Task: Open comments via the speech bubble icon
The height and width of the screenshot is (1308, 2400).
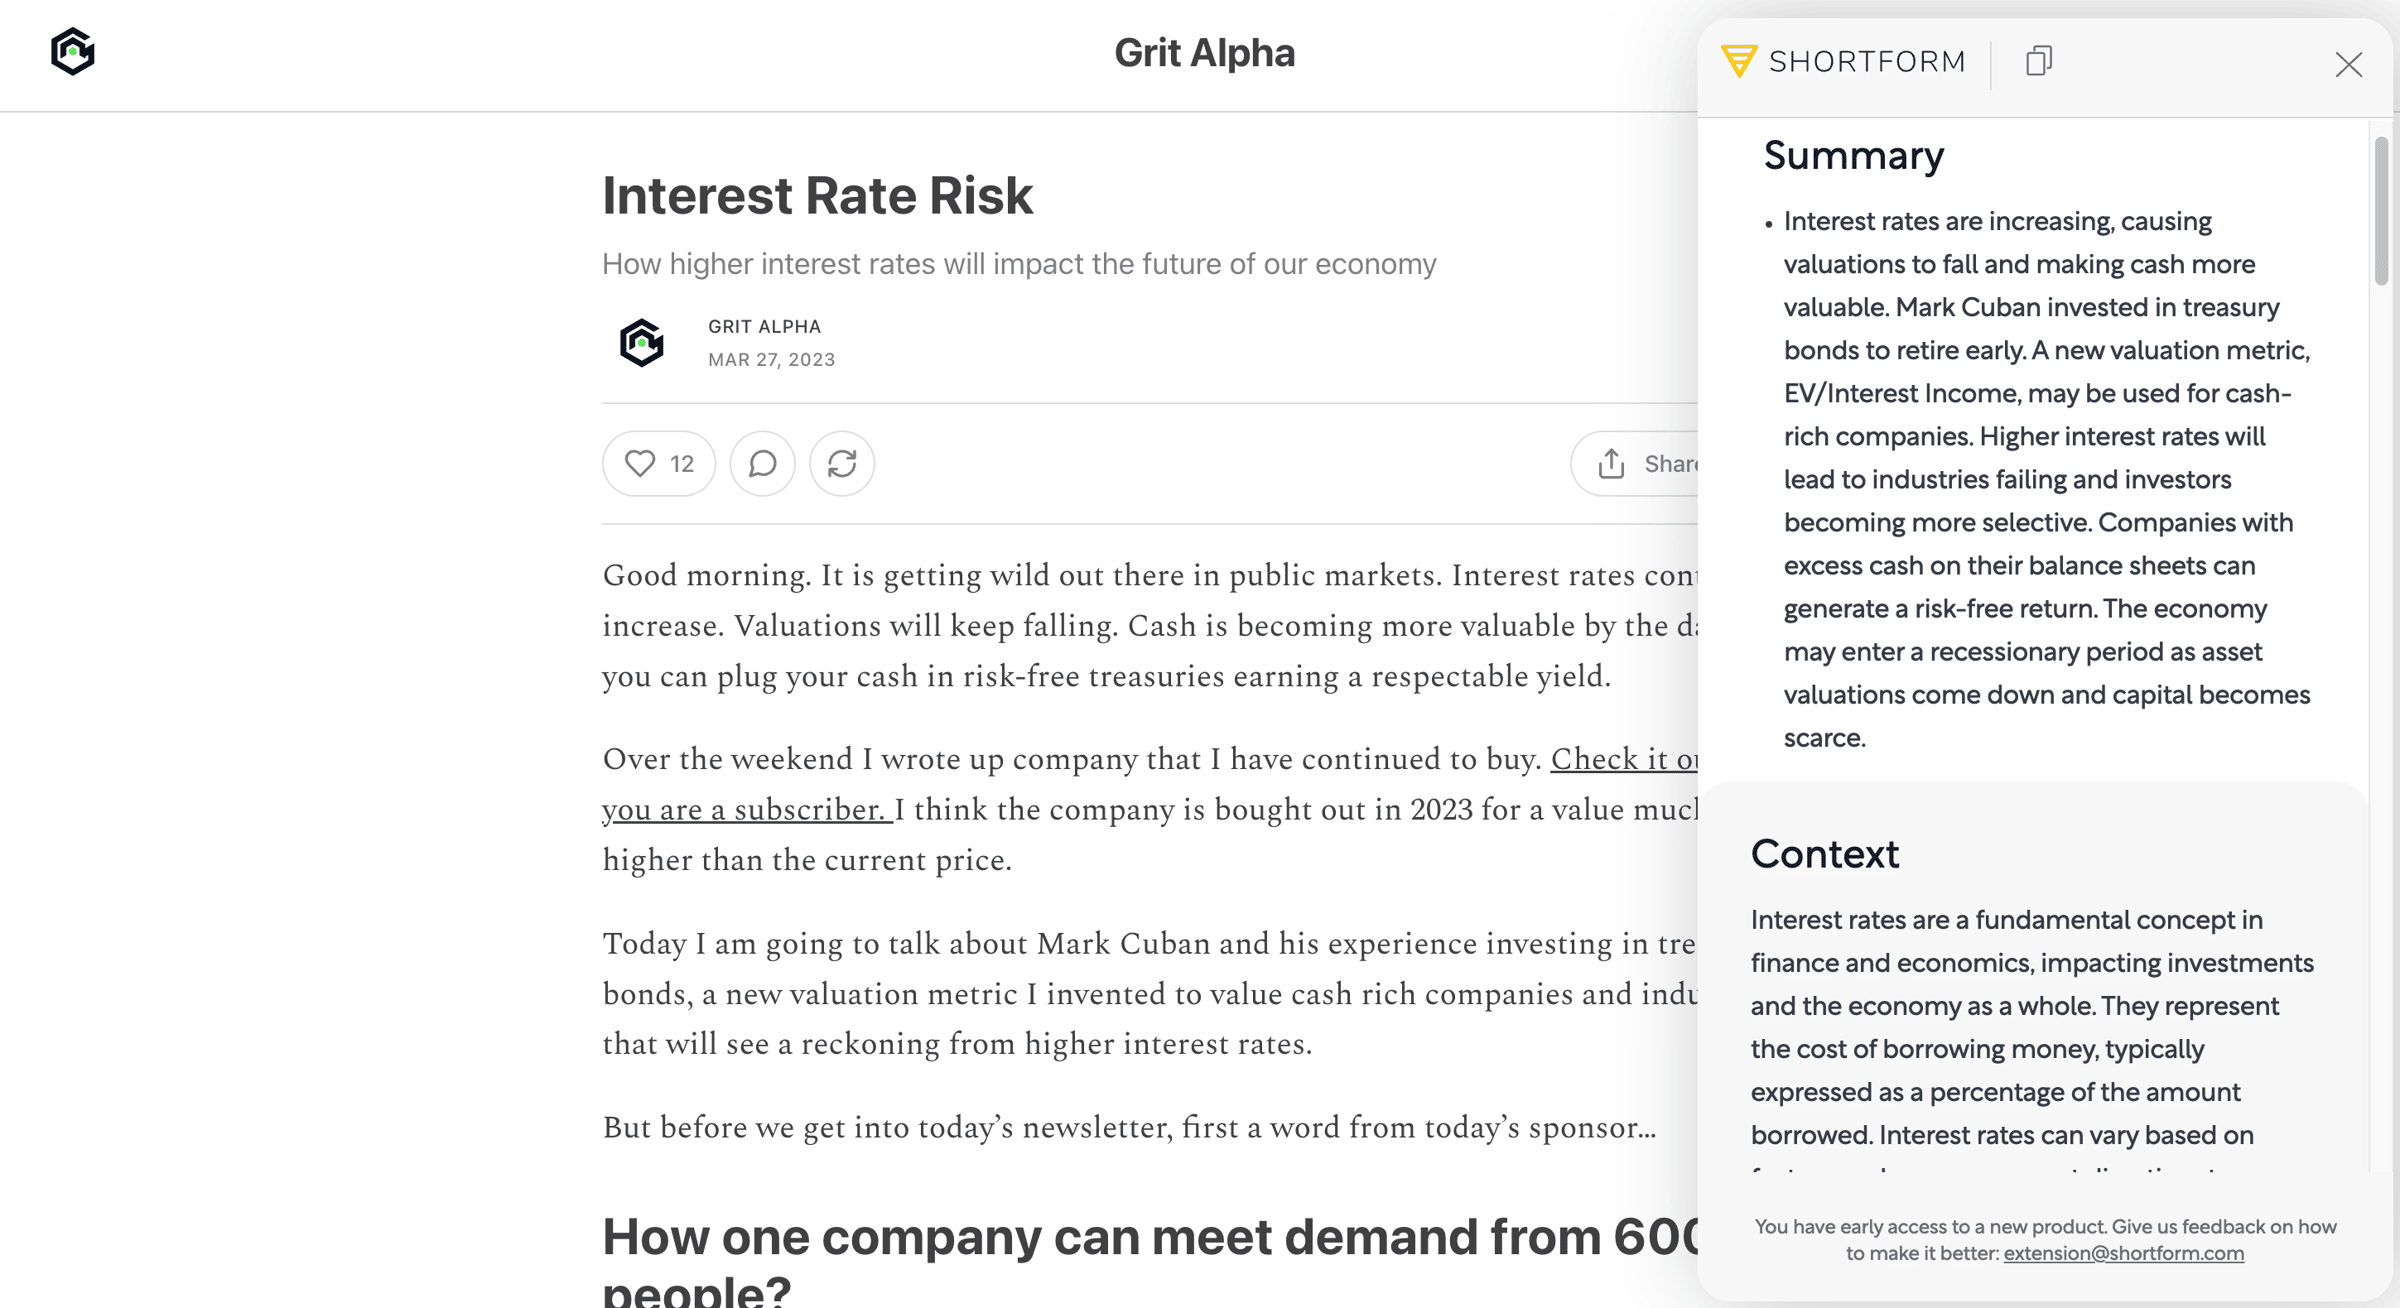Action: coord(762,463)
